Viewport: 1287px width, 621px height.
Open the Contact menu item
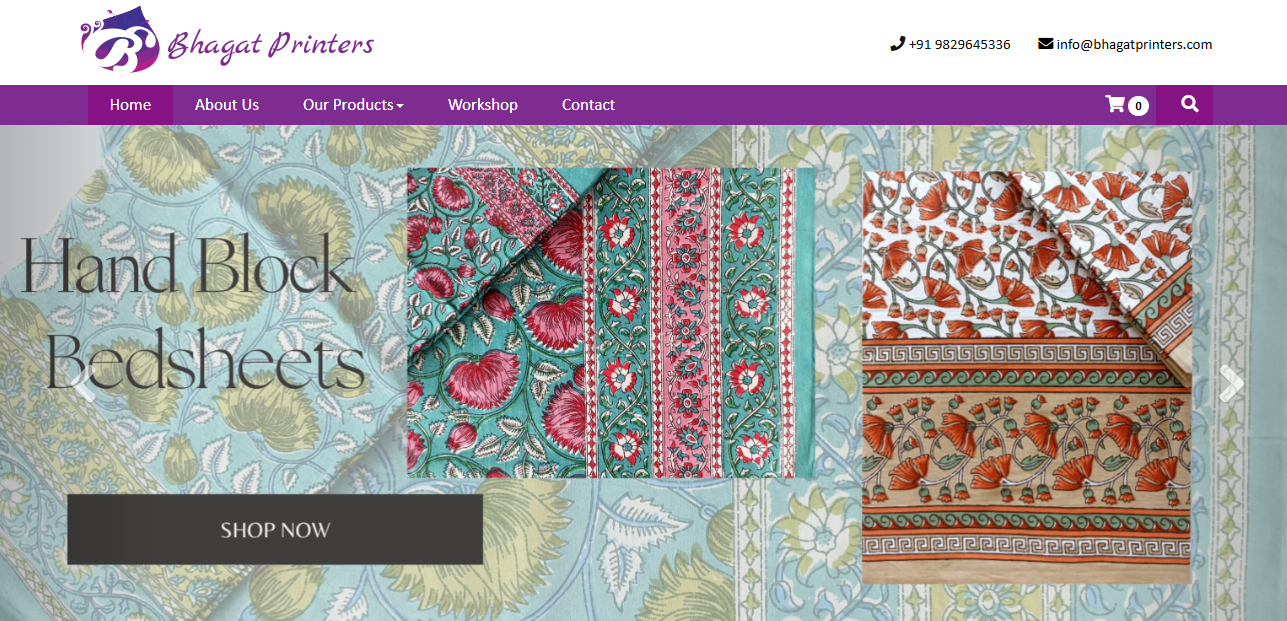588,105
